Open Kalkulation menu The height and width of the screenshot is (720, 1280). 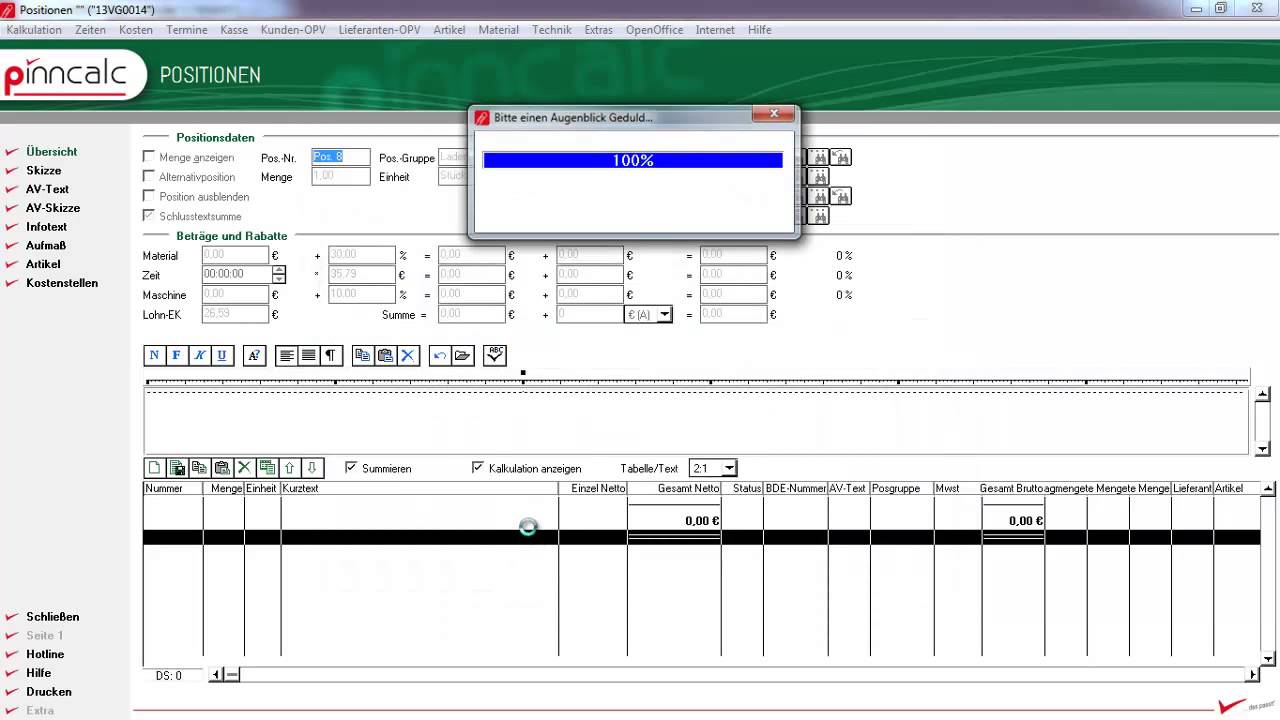tap(34, 30)
